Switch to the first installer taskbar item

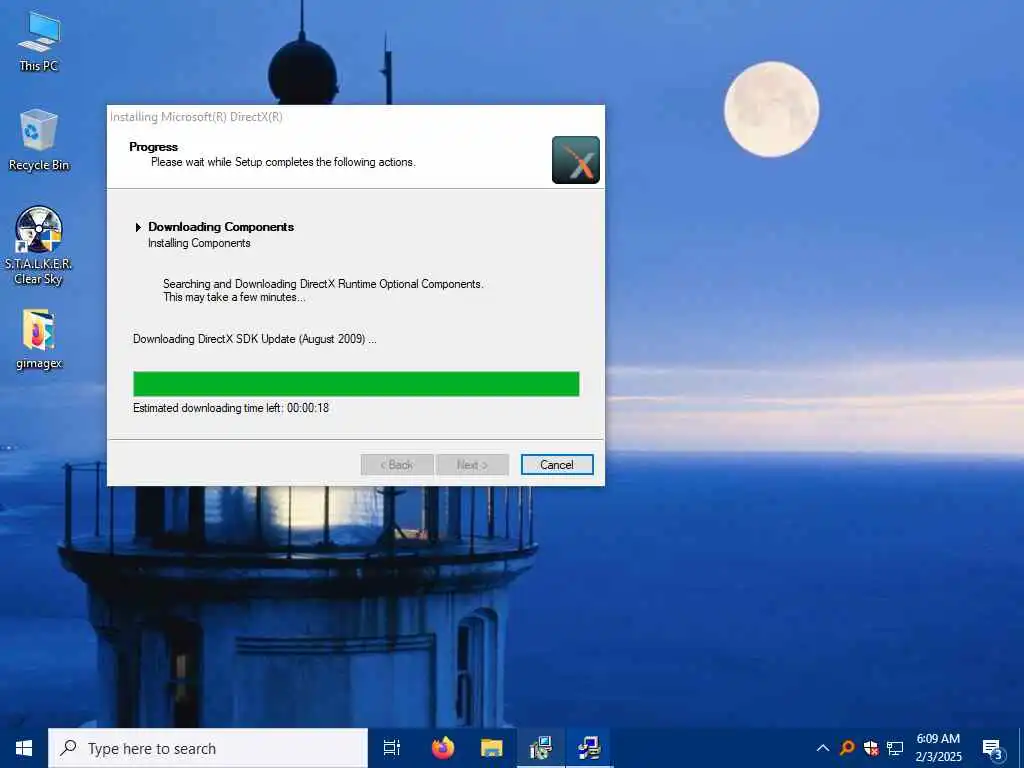point(541,748)
